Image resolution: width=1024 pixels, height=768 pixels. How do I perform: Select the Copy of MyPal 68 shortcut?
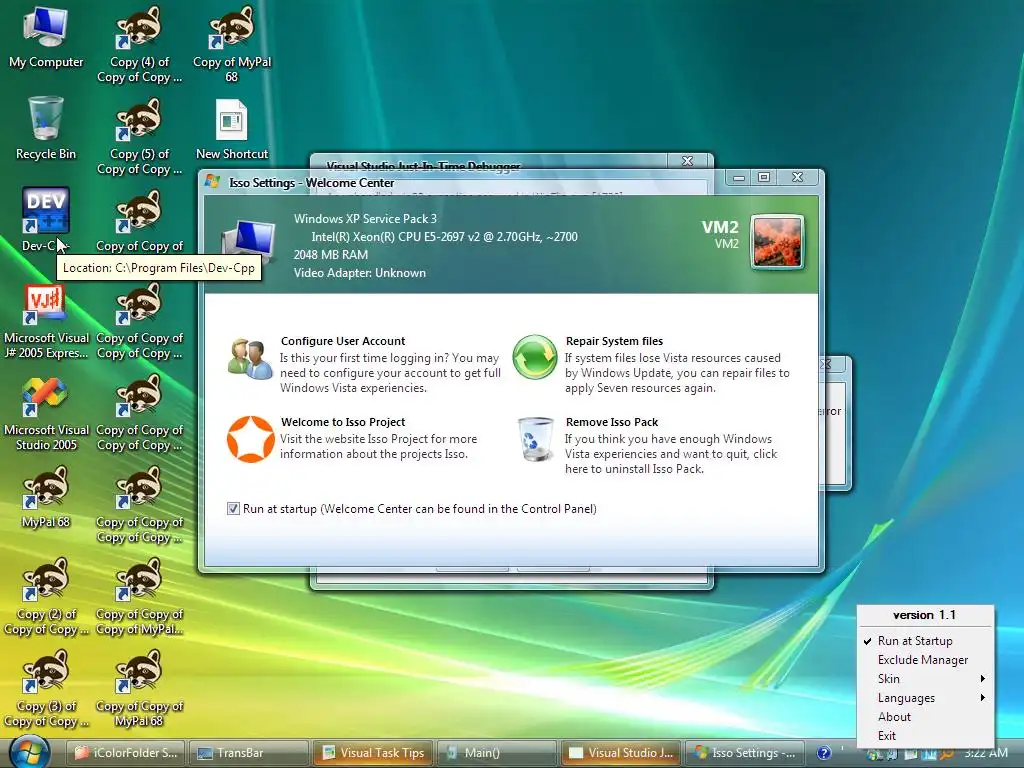point(232,44)
